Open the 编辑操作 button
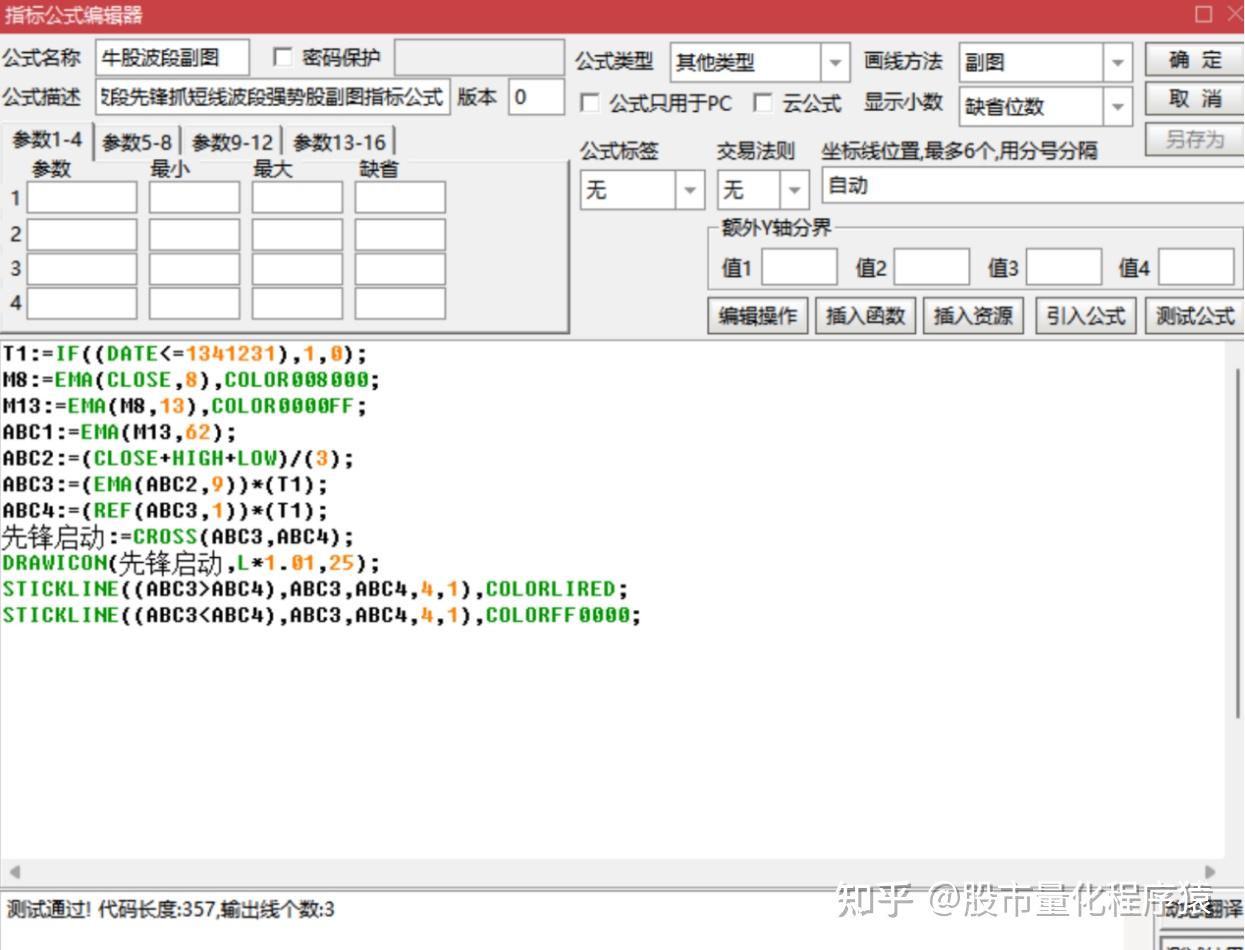Image resolution: width=1245 pixels, height=950 pixels. pyautogui.click(x=758, y=316)
